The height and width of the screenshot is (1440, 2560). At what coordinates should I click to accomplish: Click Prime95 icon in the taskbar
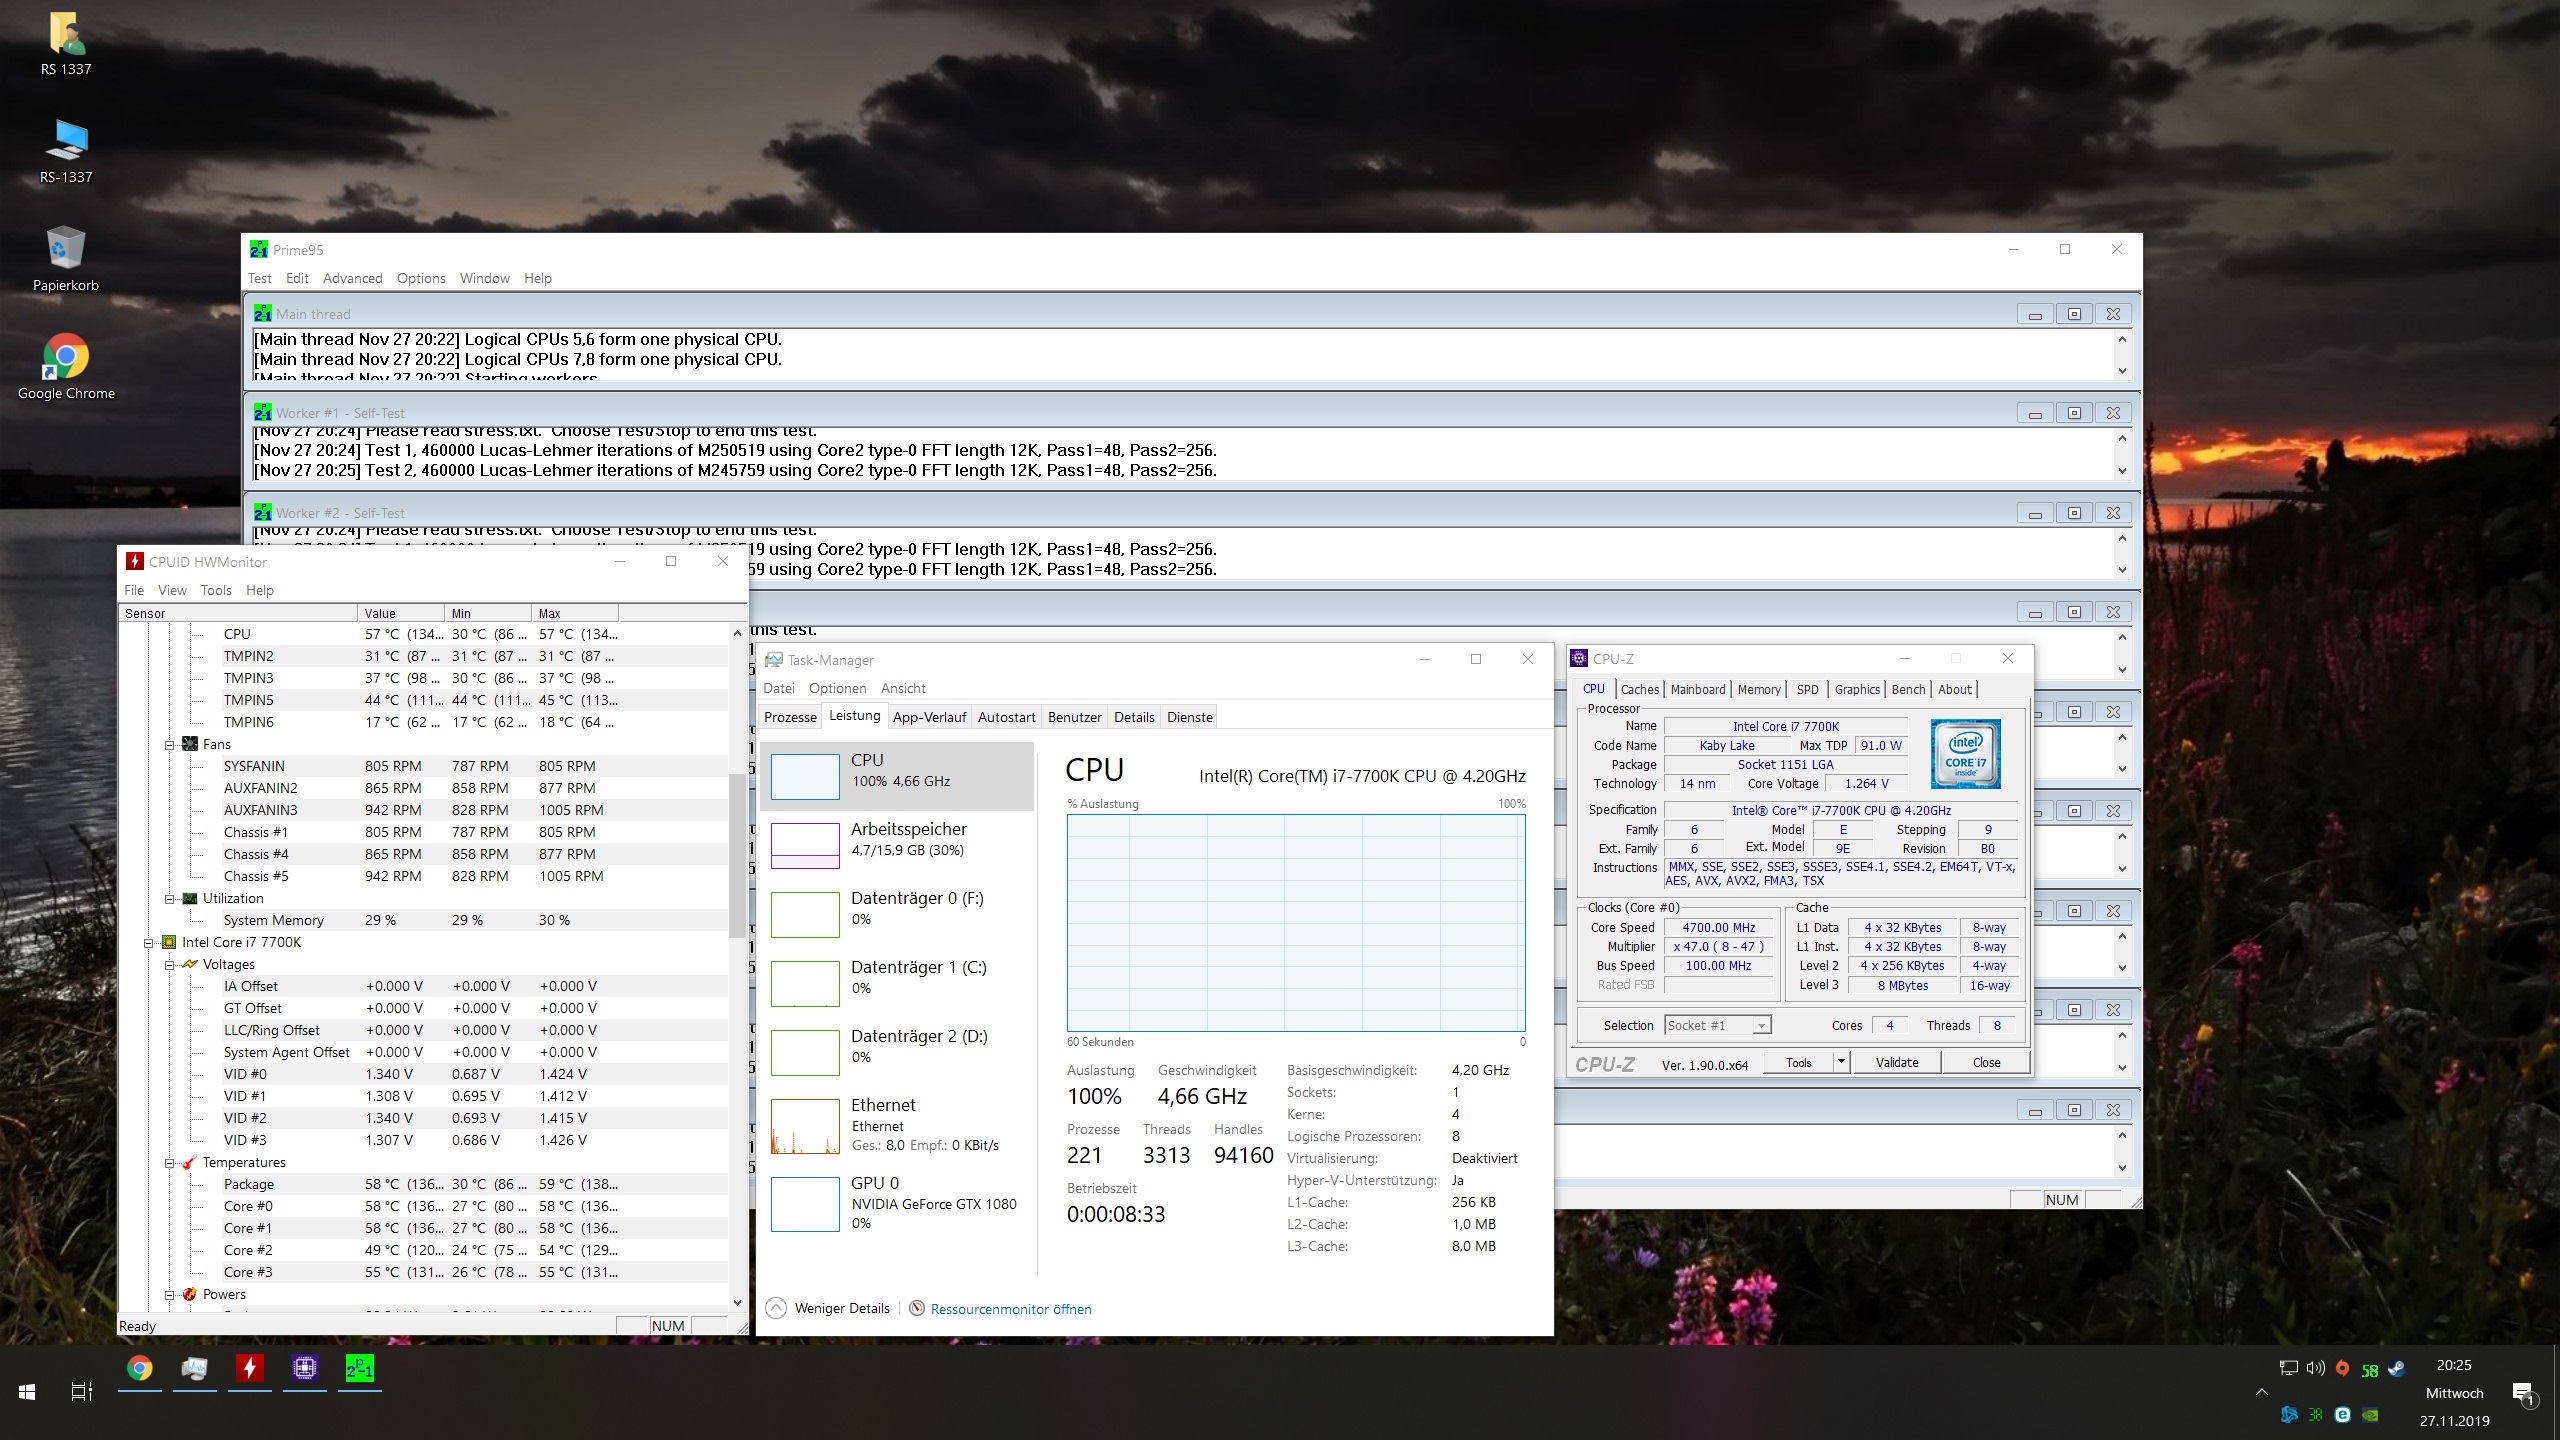coord(359,1367)
